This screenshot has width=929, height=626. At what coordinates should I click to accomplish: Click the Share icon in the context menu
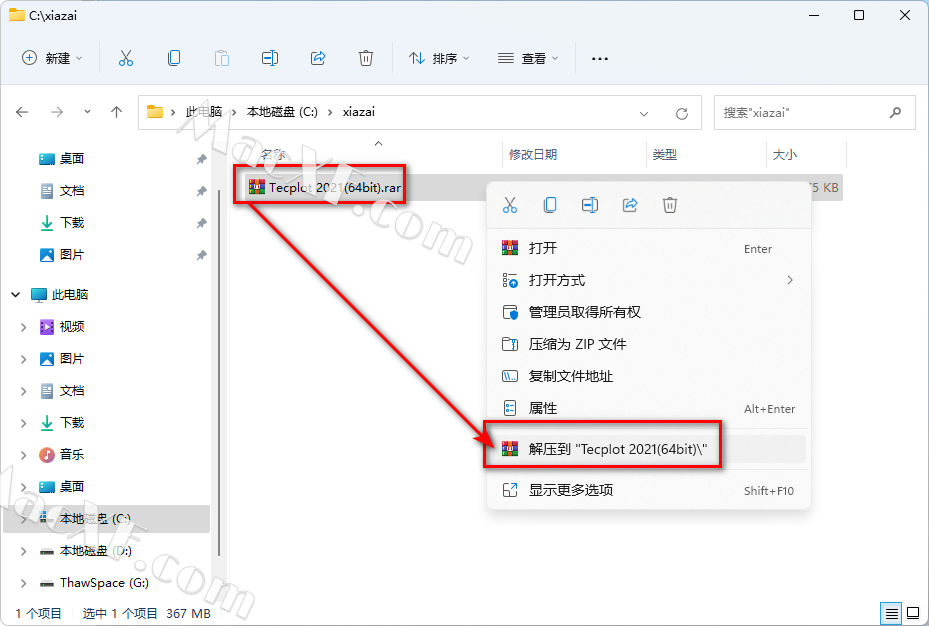(630, 205)
